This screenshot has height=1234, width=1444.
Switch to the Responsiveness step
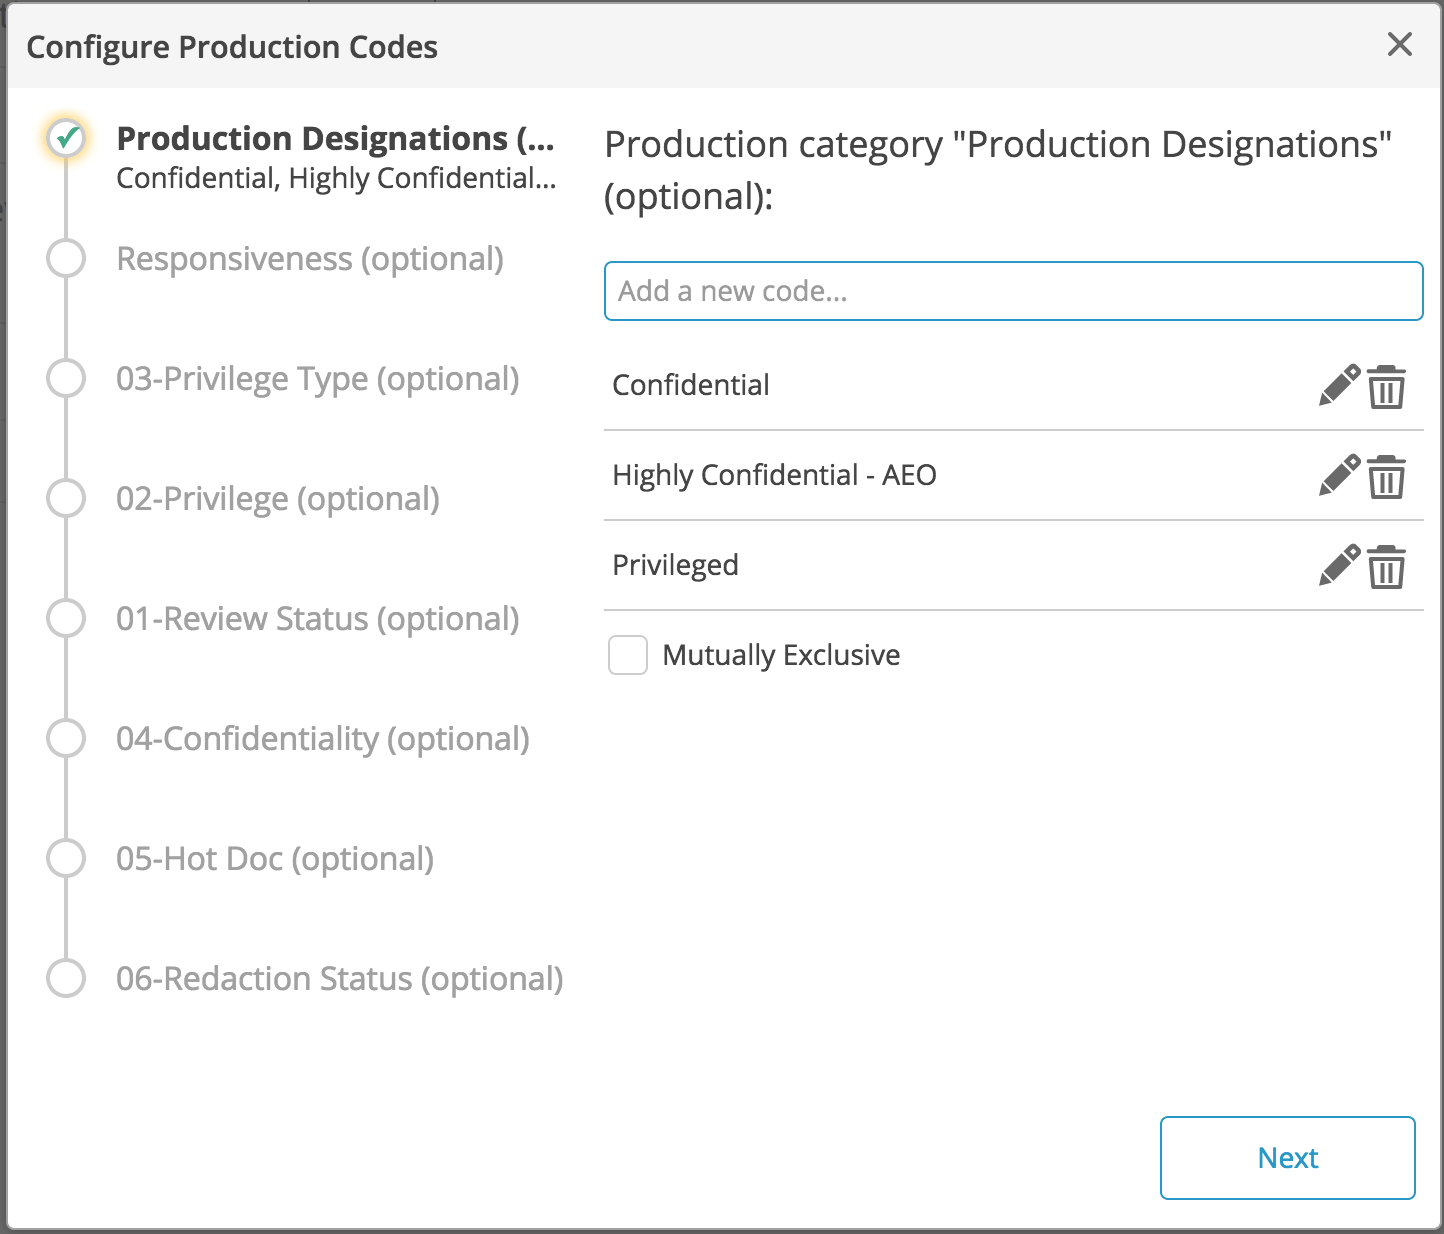(310, 259)
